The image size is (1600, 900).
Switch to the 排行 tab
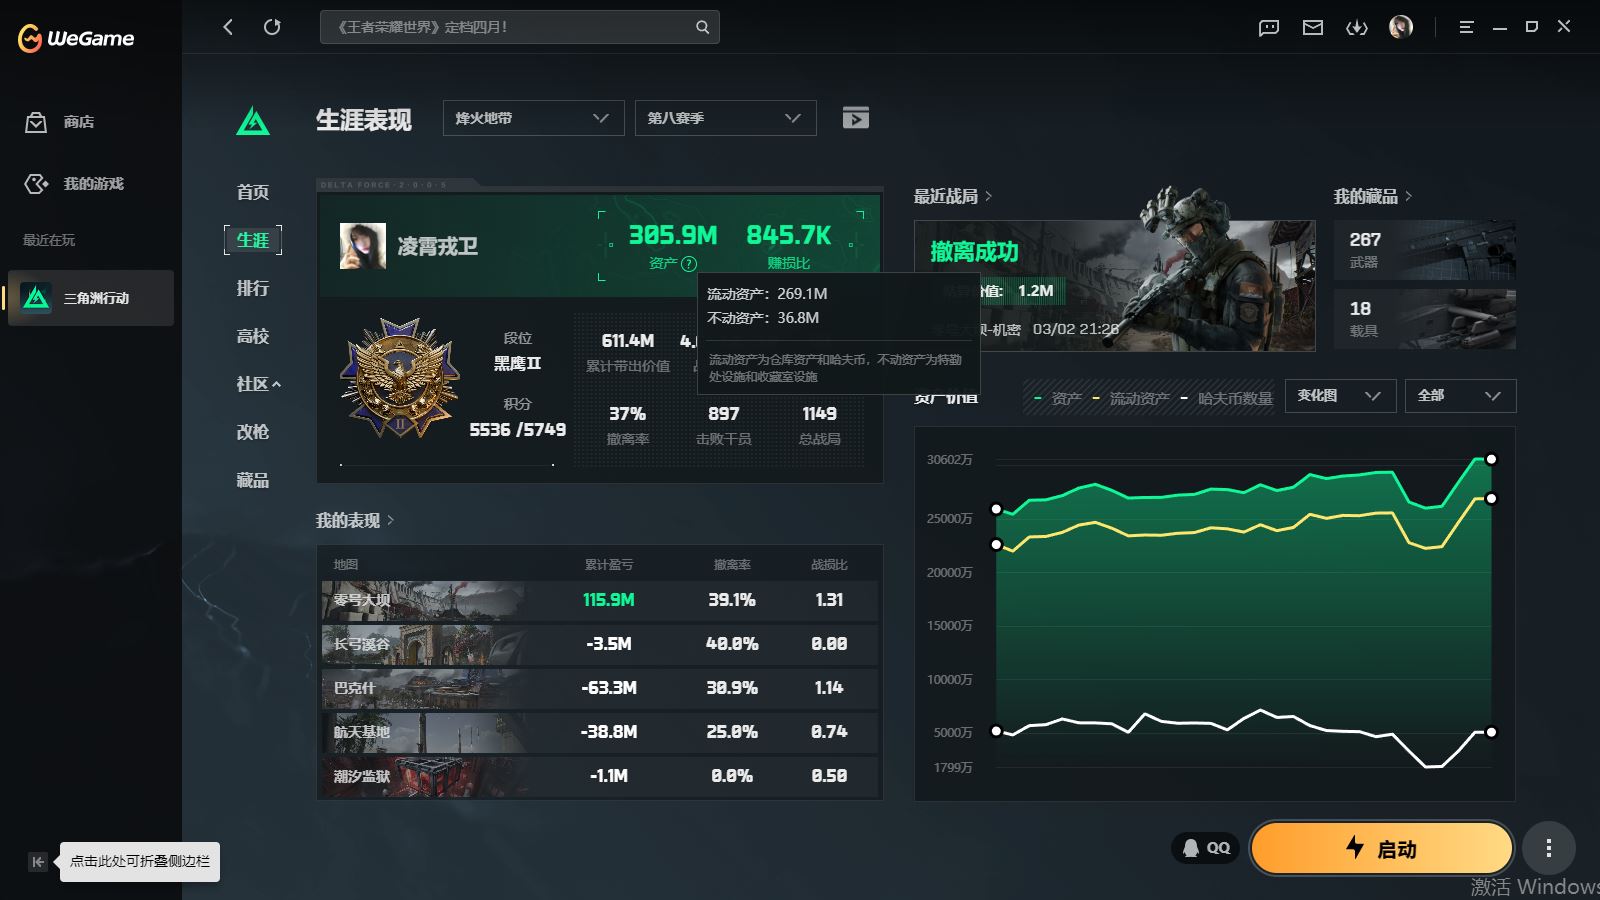click(252, 288)
